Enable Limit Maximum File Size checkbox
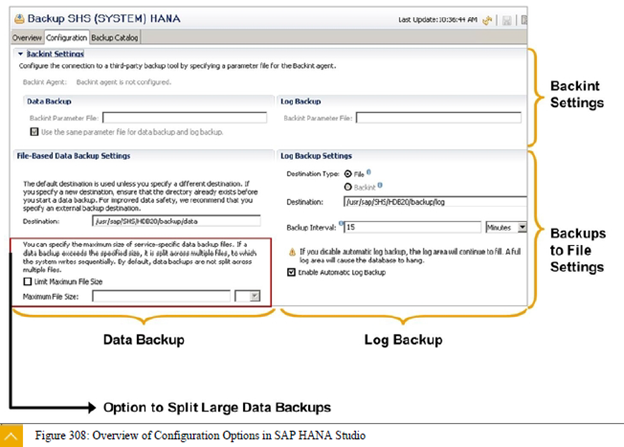The image size is (624, 447). [x=27, y=281]
